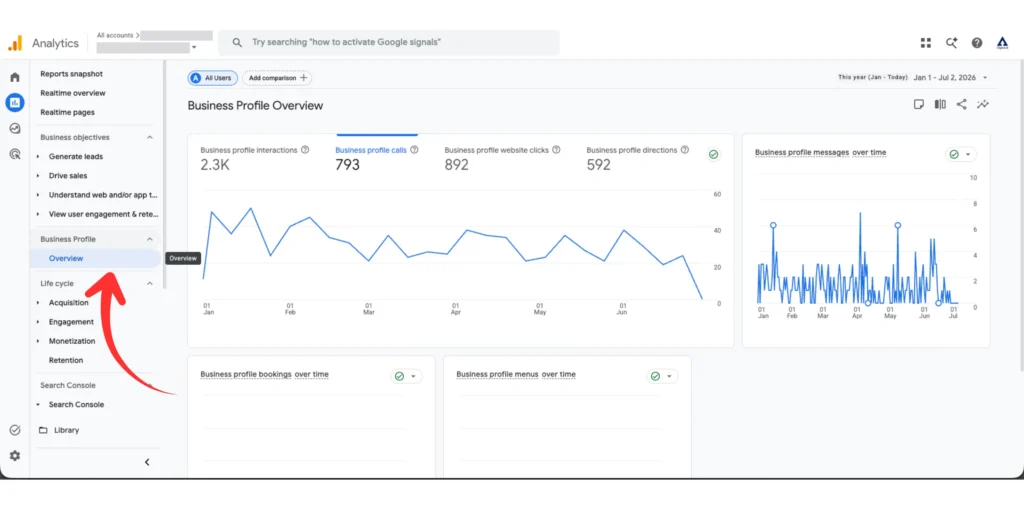
Task: Expand Drive sales in sidebar
Action: [x=38, y=176]
